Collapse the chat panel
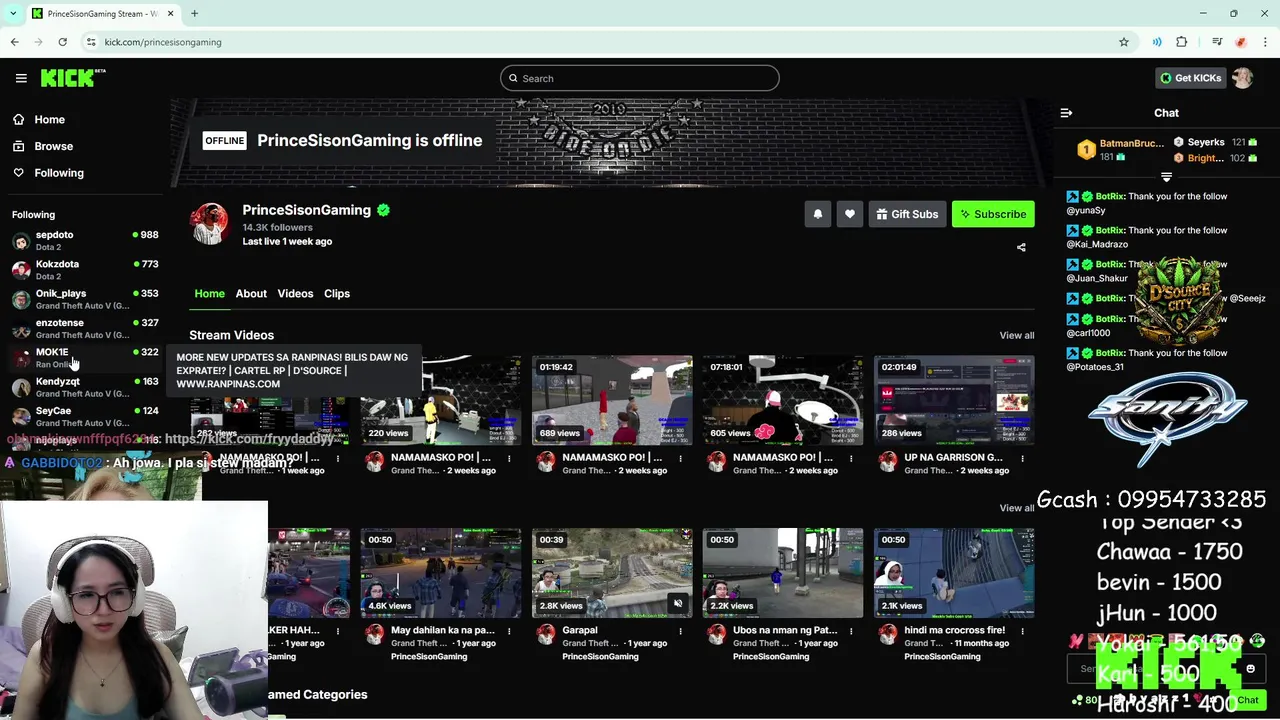 pyautogui.click(x=1066, y=113)
